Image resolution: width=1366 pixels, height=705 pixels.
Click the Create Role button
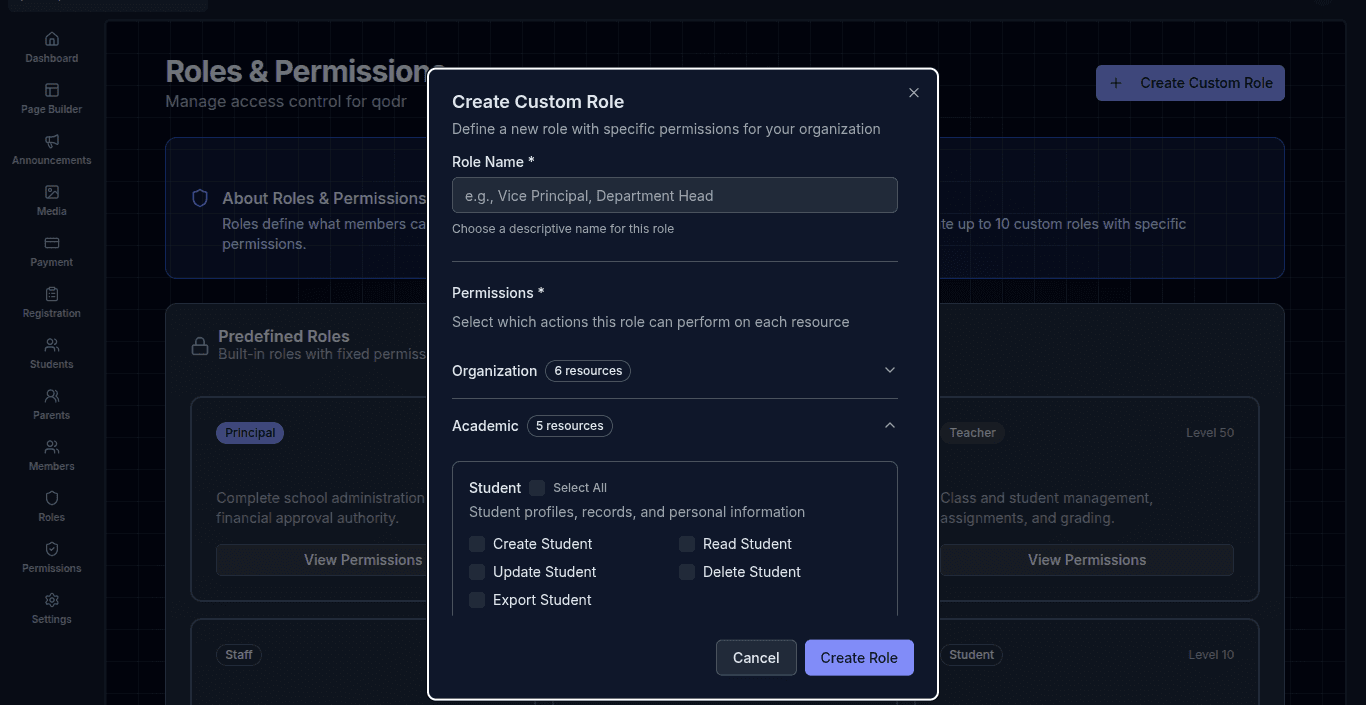point(859,658)
